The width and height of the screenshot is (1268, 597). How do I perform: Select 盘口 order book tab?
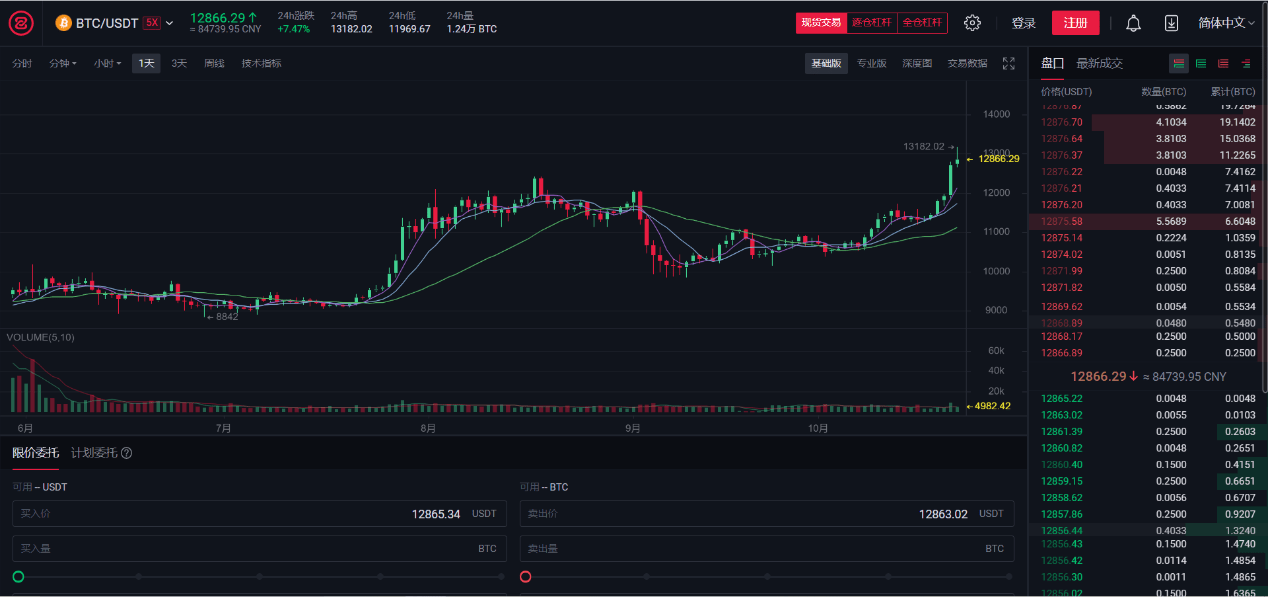click(1052, 63)
